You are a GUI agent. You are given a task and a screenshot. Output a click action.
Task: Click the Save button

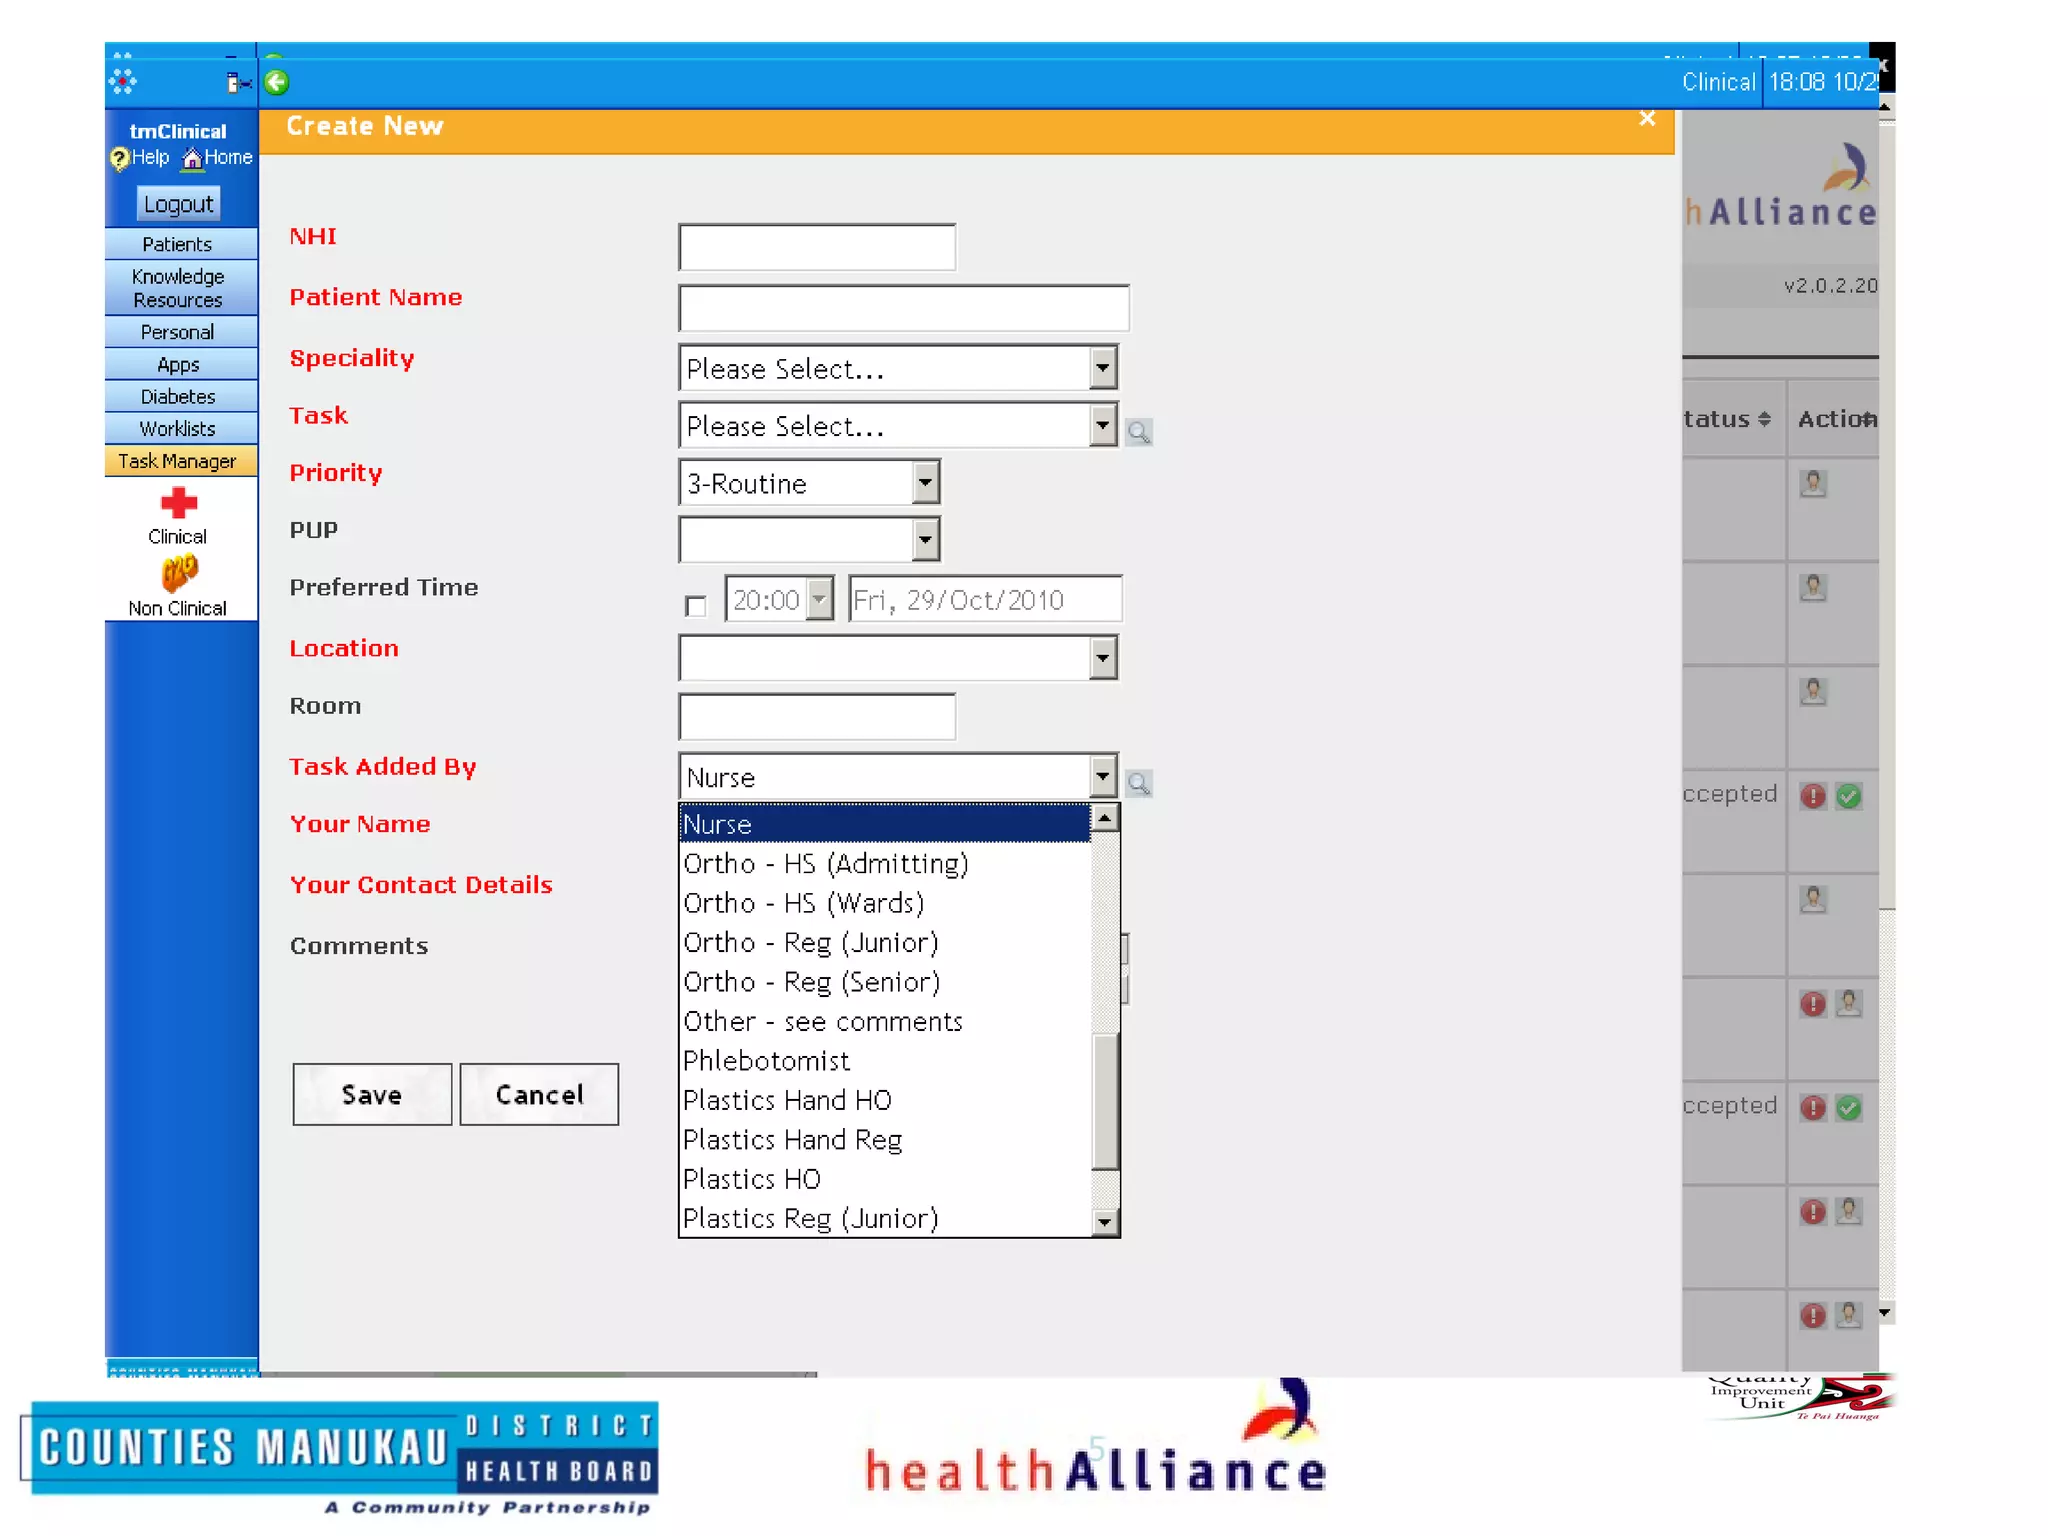(372, 1094)
